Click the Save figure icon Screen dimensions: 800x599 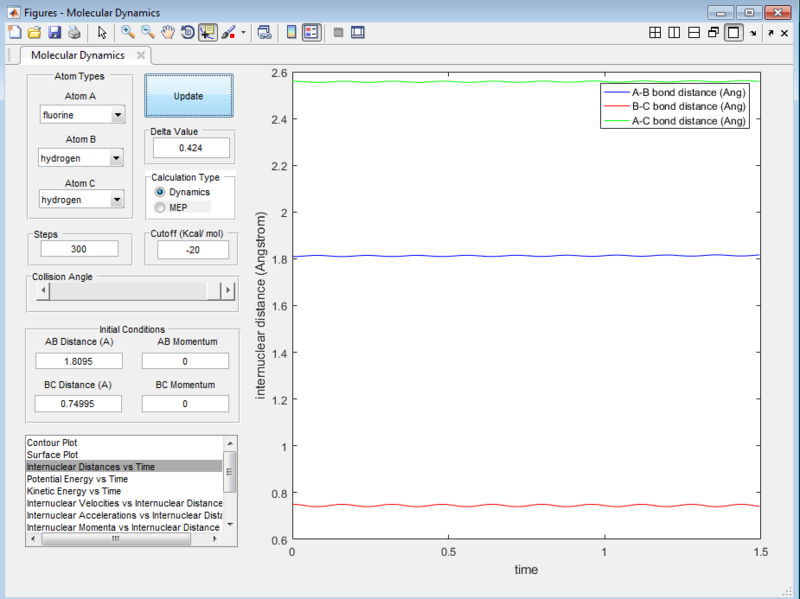[x=55, y=32]
